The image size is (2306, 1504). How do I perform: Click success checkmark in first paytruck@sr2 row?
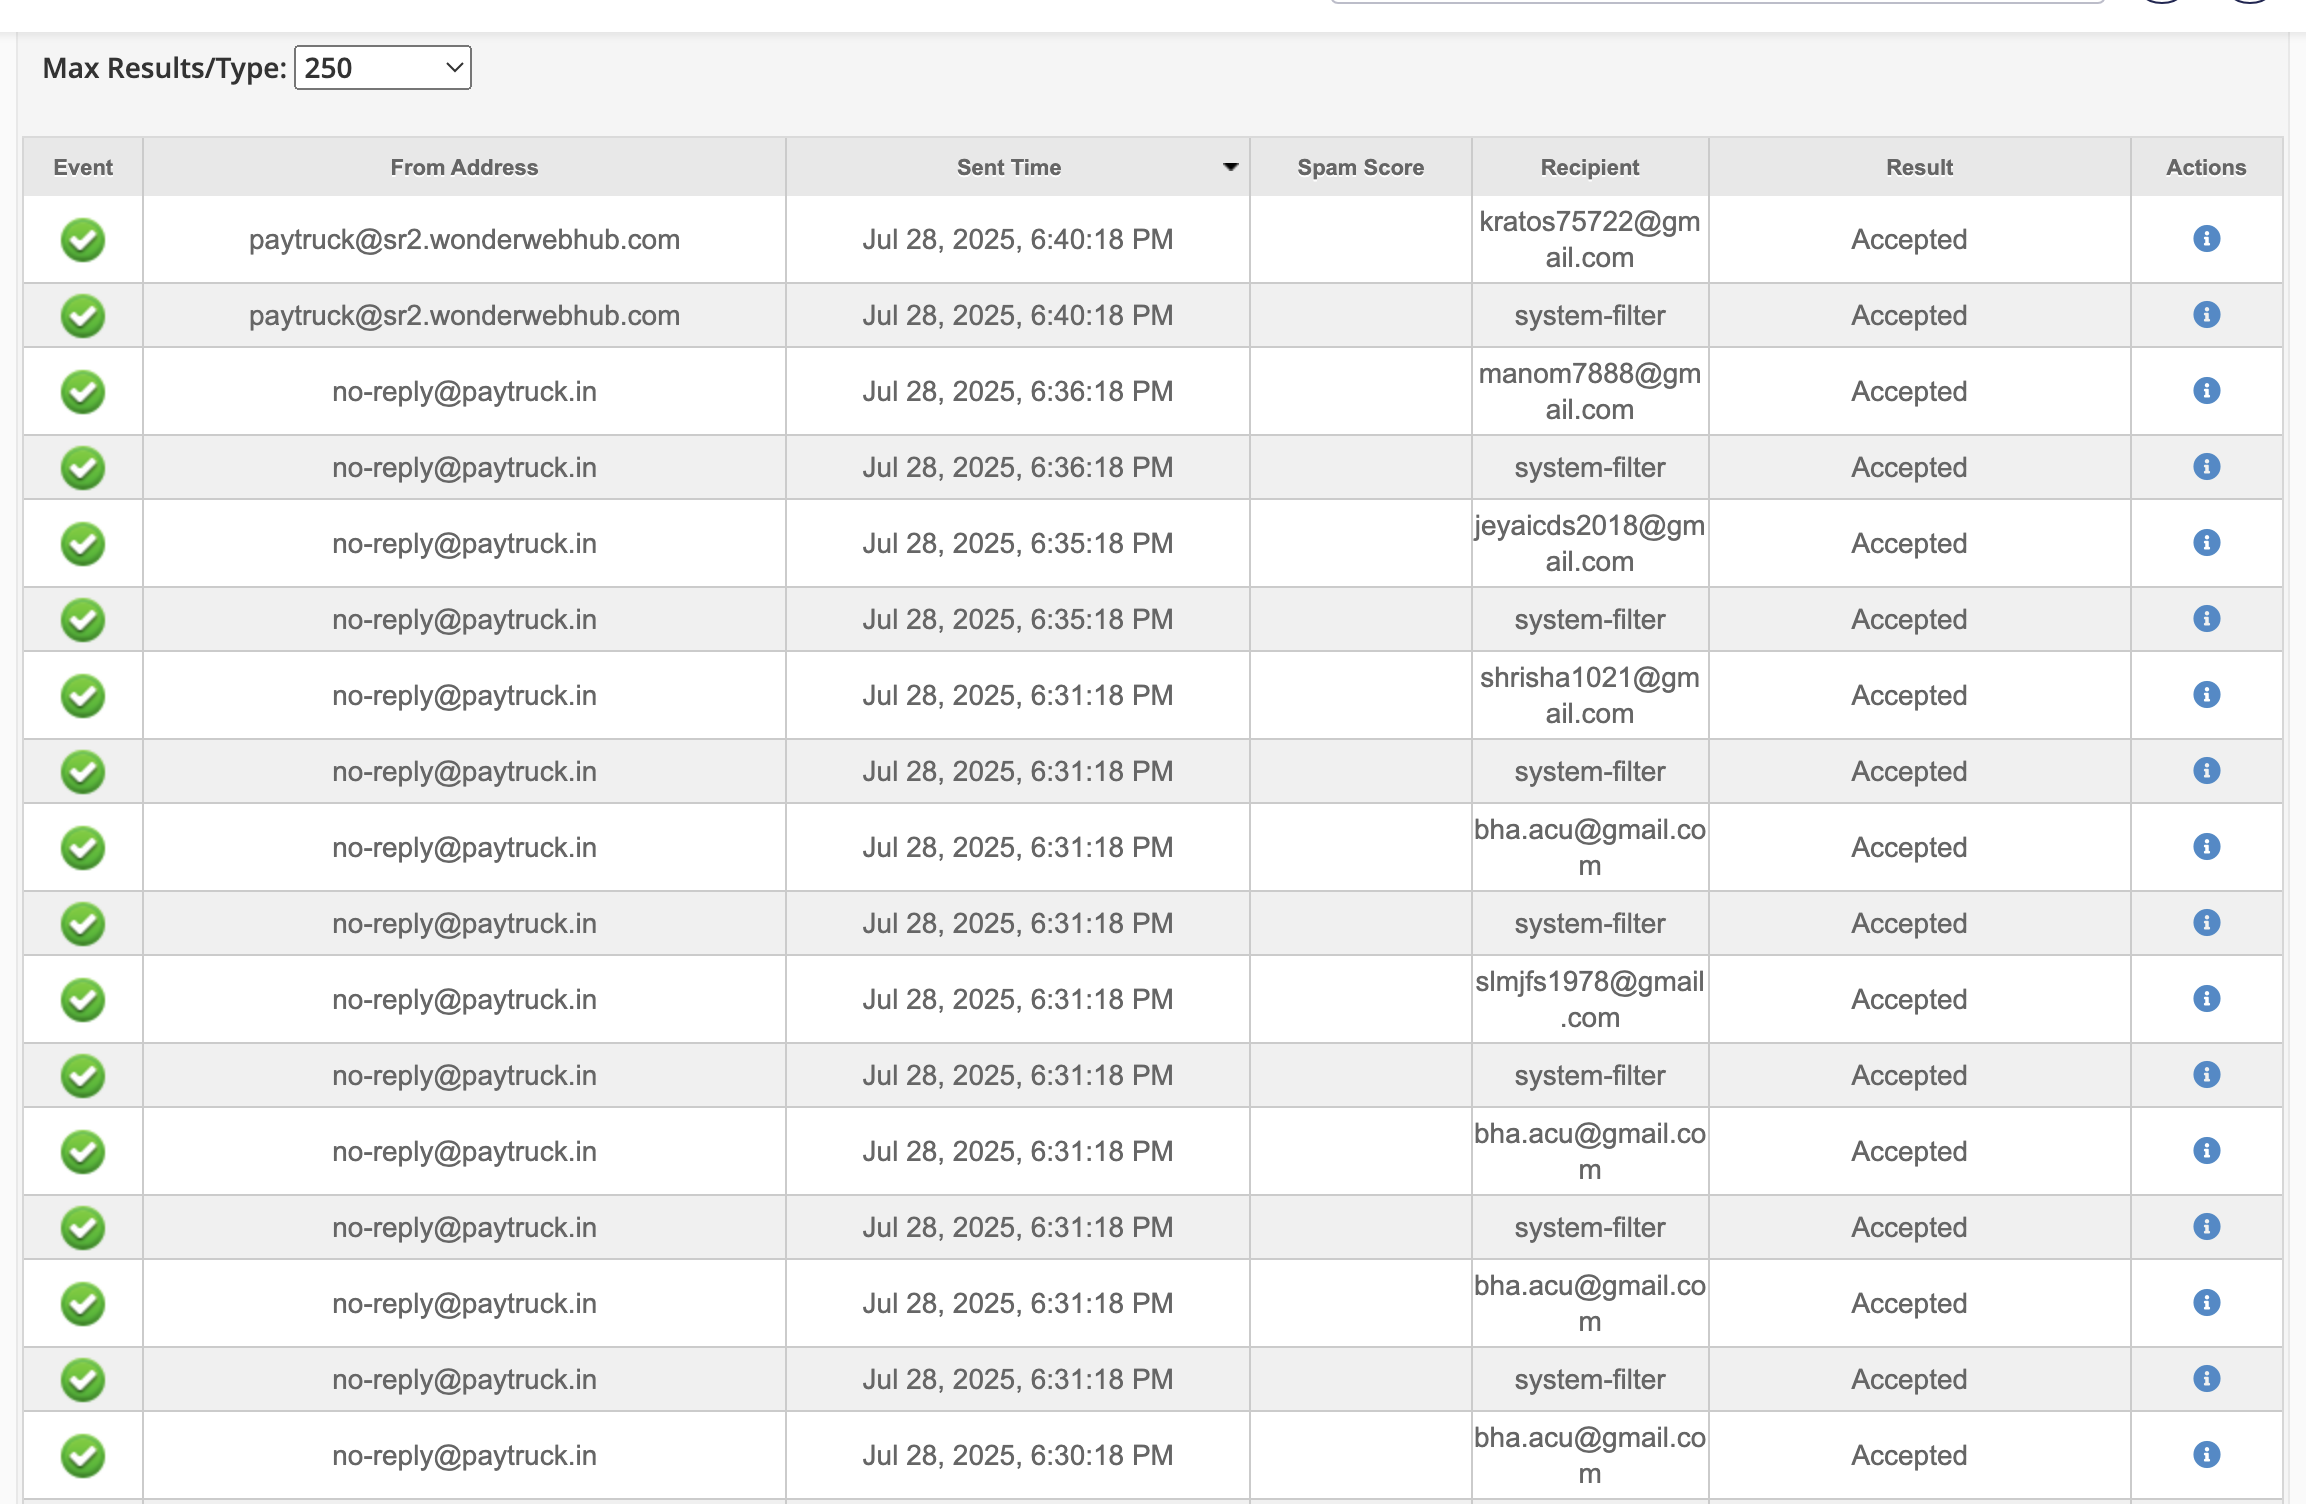[83, 240]
